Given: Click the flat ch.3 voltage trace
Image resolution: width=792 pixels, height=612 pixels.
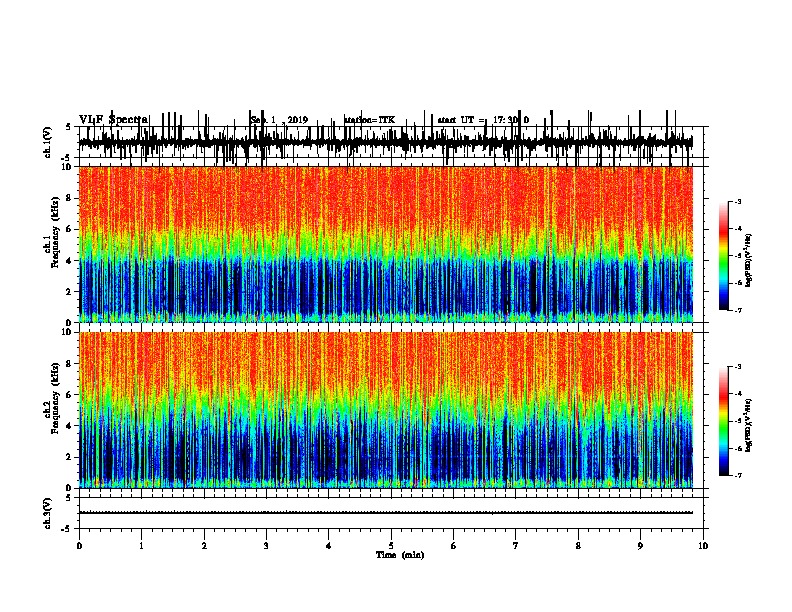Looking at the screenshot, I should pos(386,513).
